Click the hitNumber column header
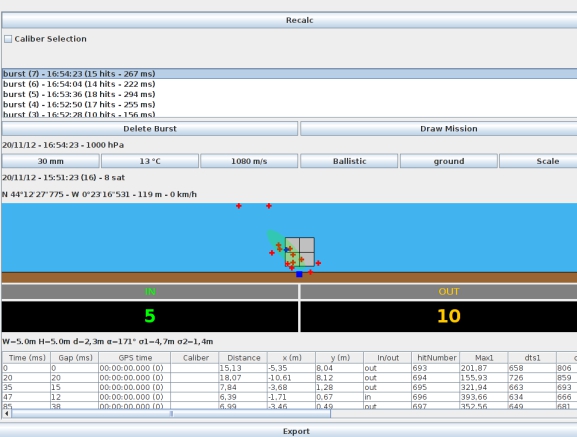Screen dimensions: 577x437 coord(436,358)
